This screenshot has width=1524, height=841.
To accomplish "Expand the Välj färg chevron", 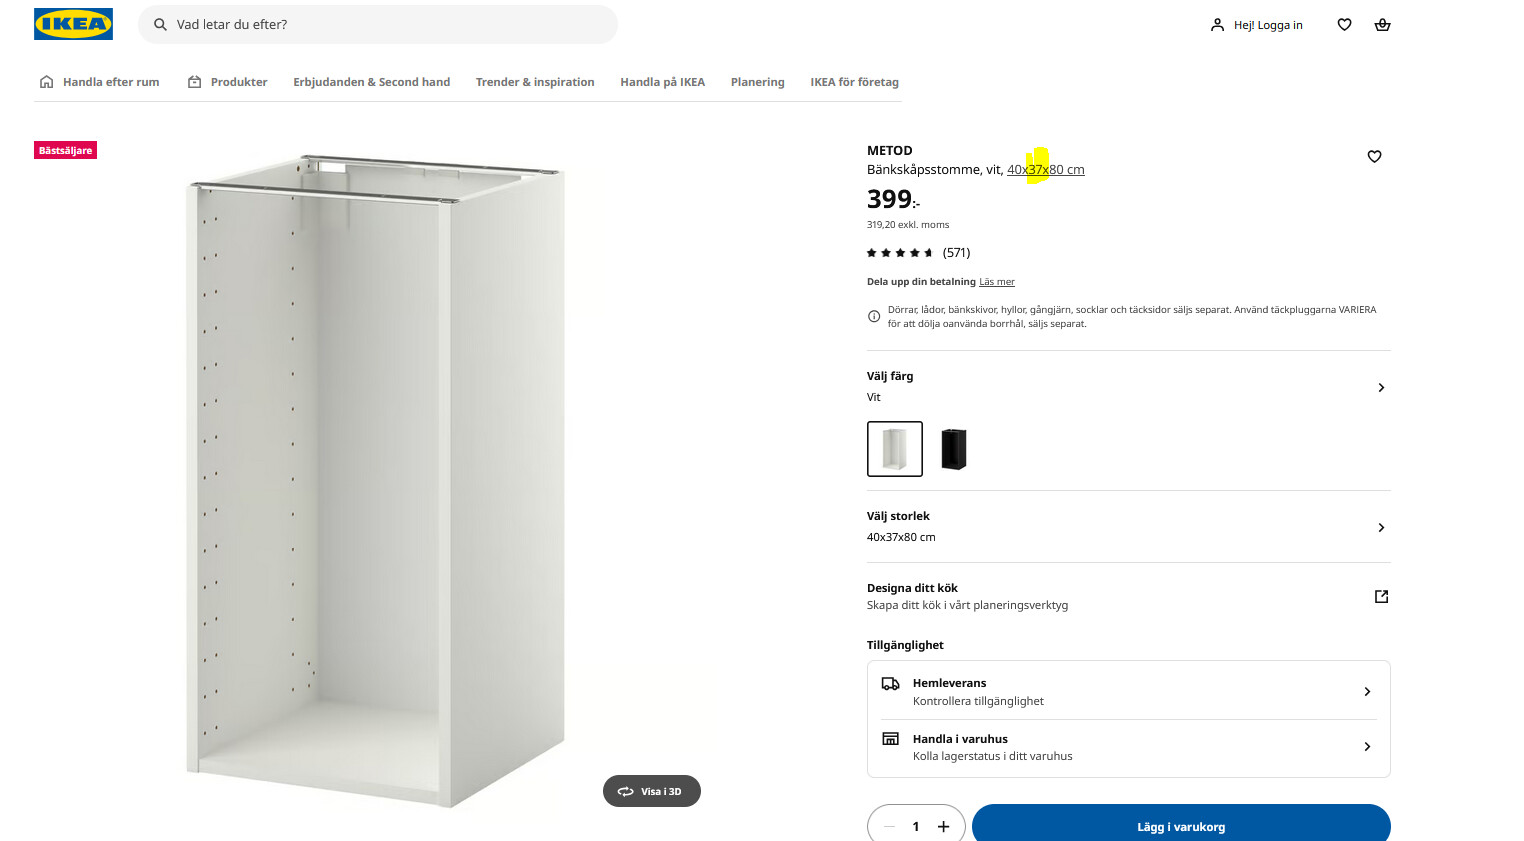I will pyautogui.click(x=1381, y=388).
